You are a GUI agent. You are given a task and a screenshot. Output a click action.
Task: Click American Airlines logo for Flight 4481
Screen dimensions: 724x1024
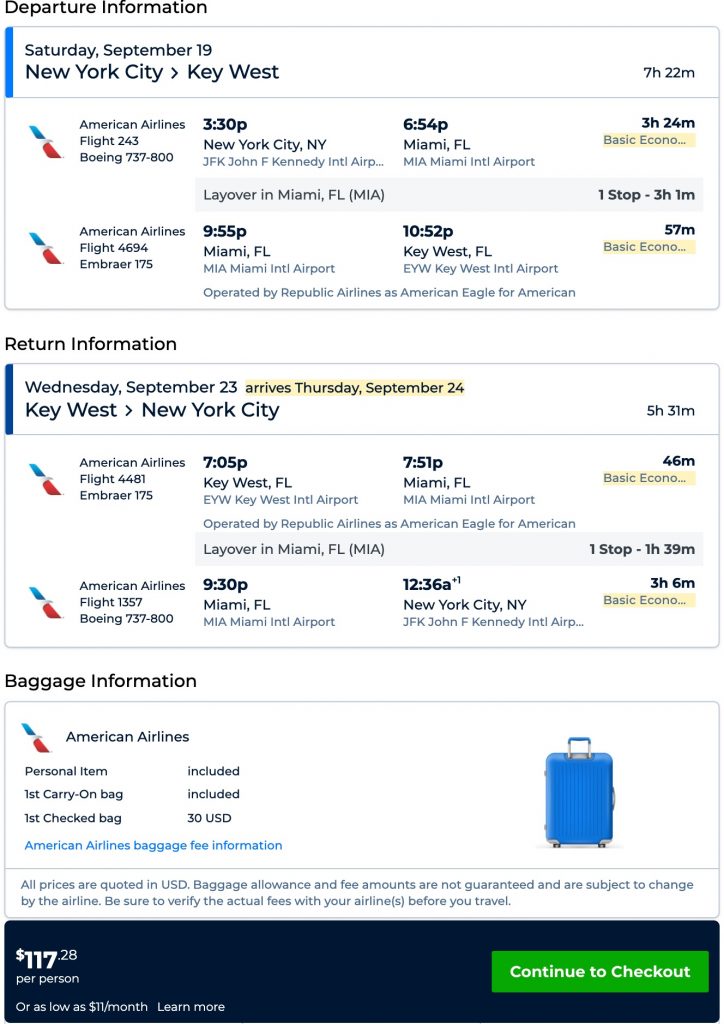pos(46,479)
